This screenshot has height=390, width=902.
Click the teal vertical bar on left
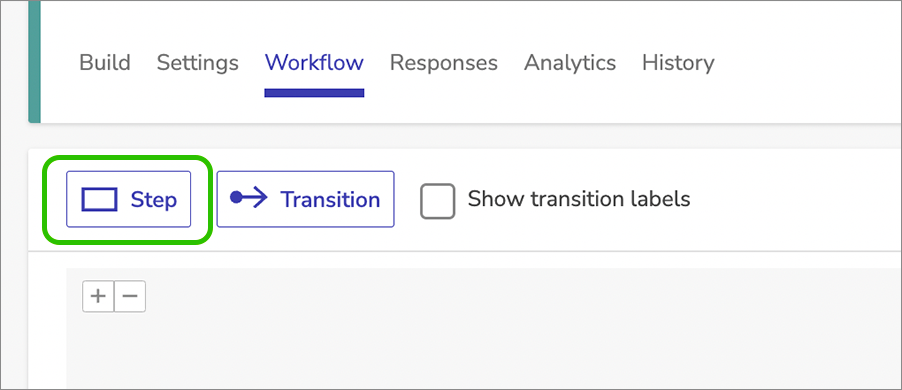coord(35,62)
